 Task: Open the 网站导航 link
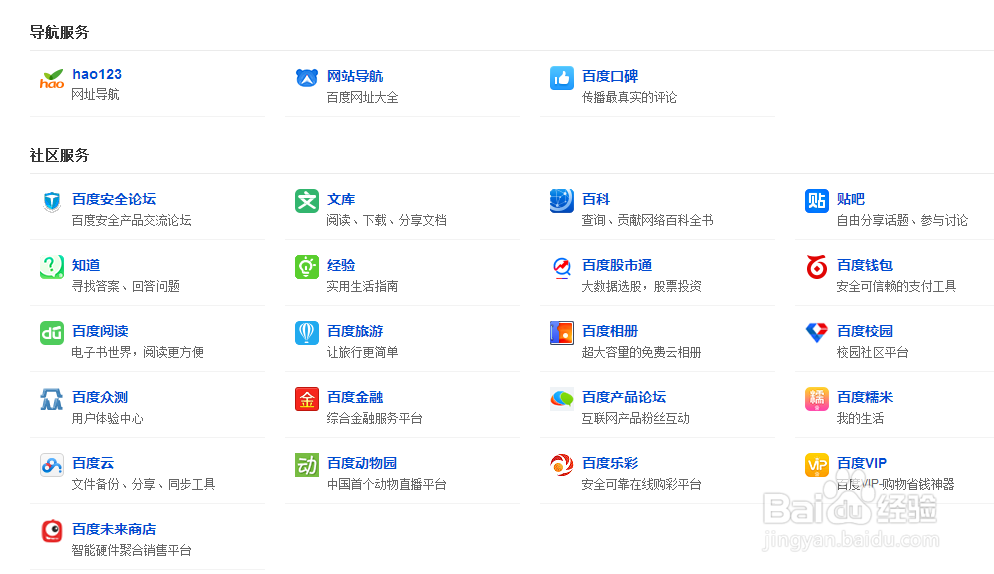click(x=355, y=76)
